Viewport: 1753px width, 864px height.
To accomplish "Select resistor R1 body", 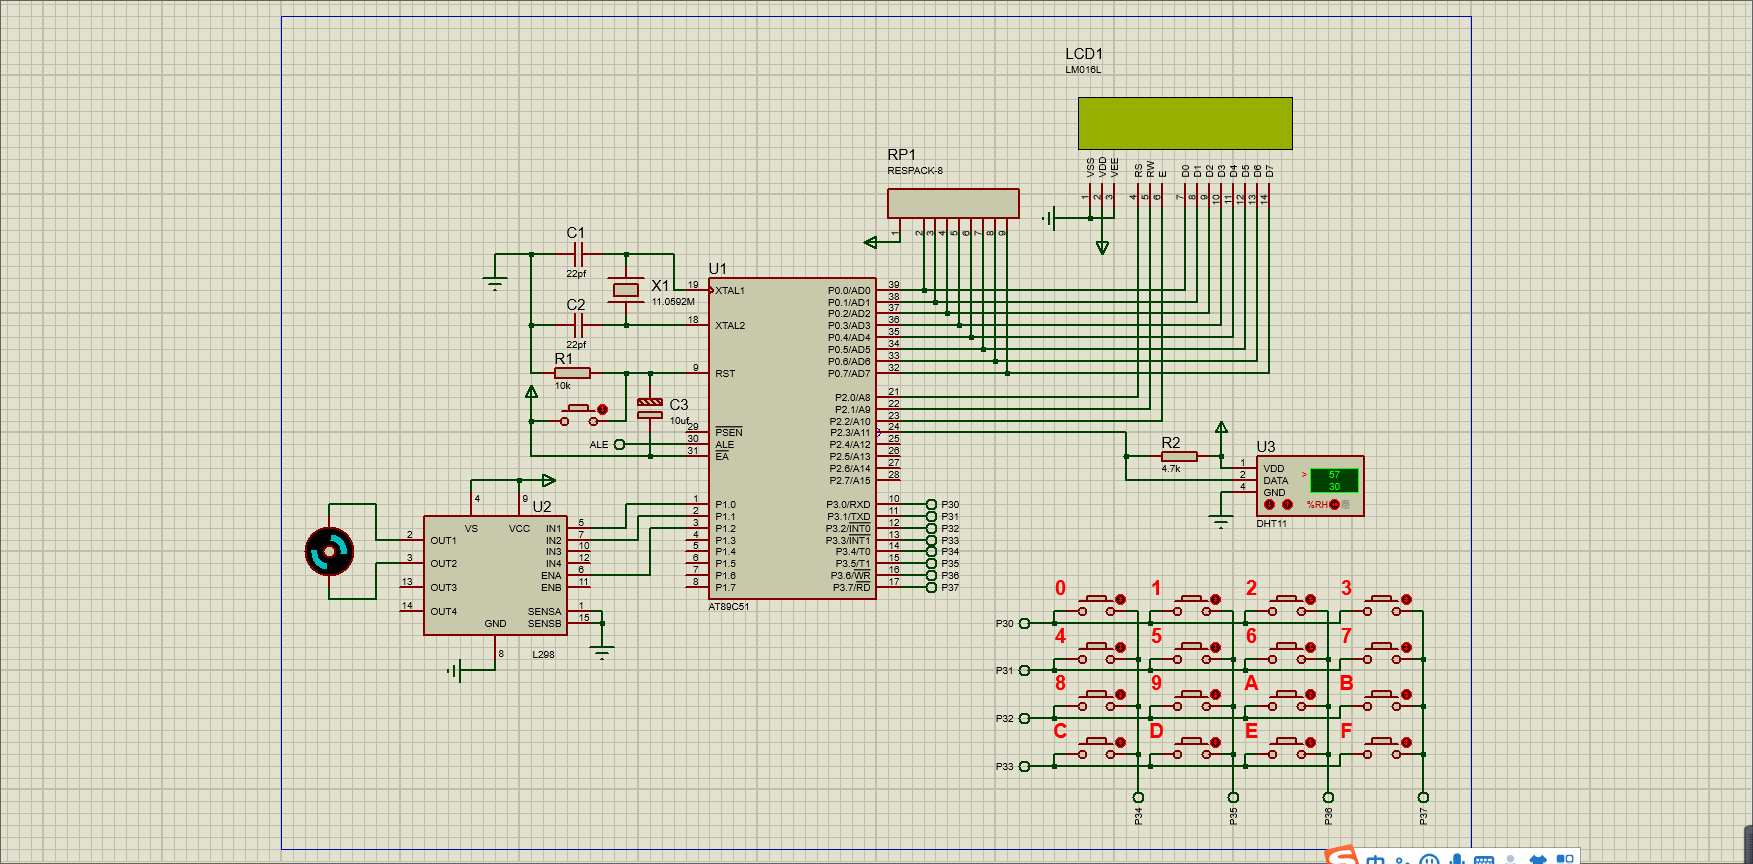I will click(573, 373).
